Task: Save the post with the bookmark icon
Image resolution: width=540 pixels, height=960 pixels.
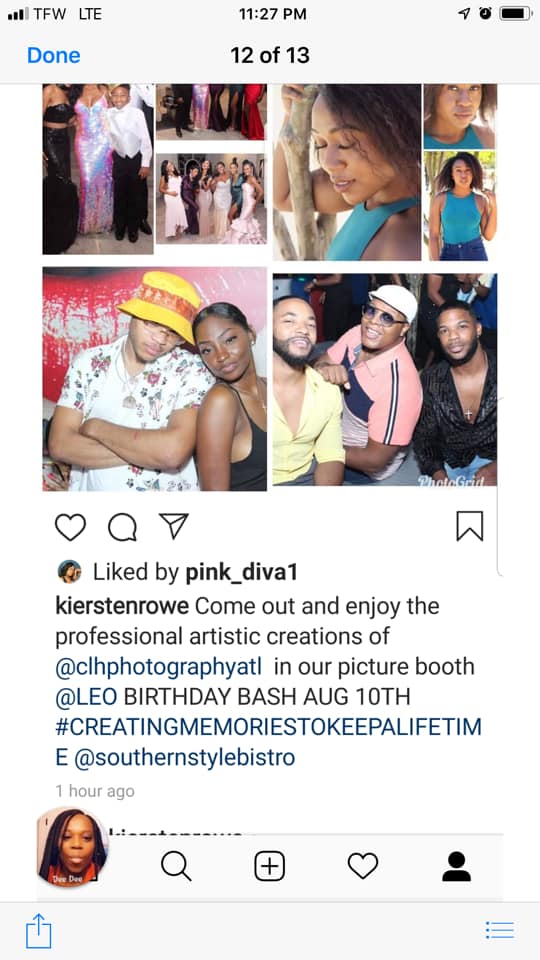Action: coord(470,526)
